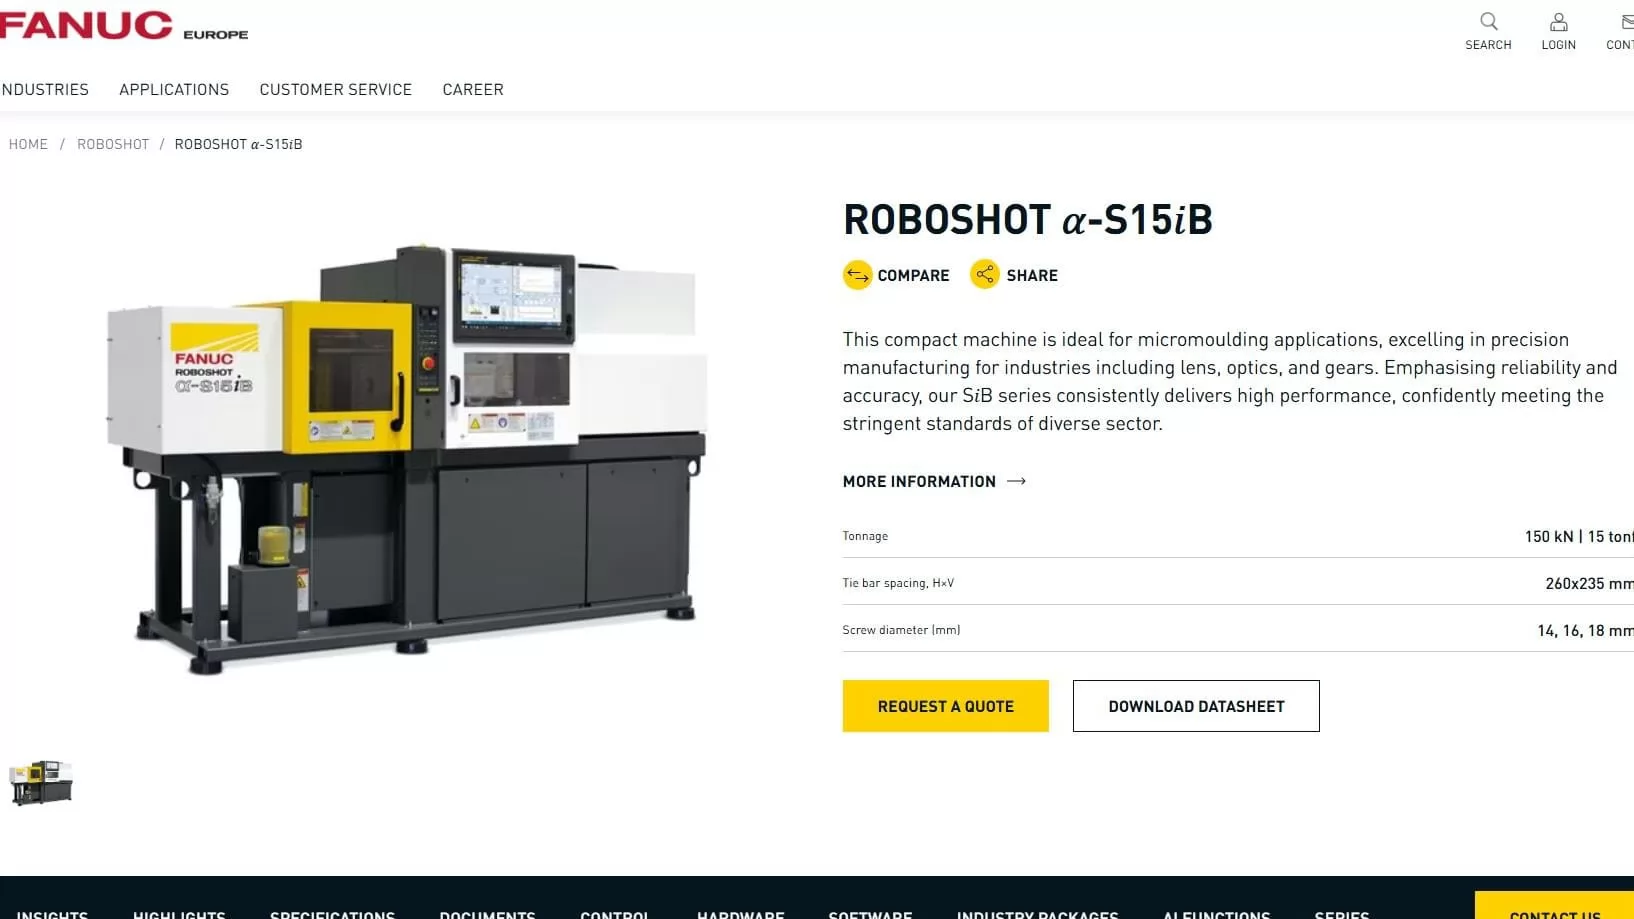Go to Roboshot breadcrumb link
The height and width of the screenshot is (919, 1634).
click(113, 144)
